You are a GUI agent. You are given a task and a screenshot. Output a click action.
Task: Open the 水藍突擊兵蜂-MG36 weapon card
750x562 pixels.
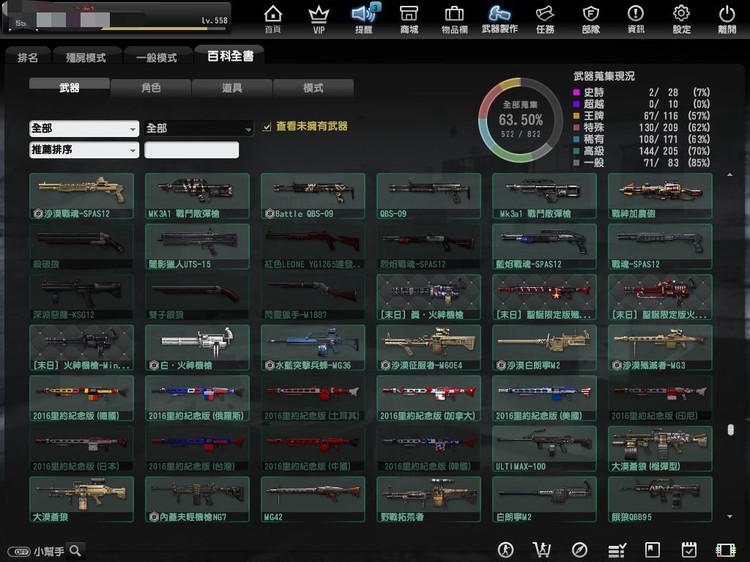(x=313, y=348)
